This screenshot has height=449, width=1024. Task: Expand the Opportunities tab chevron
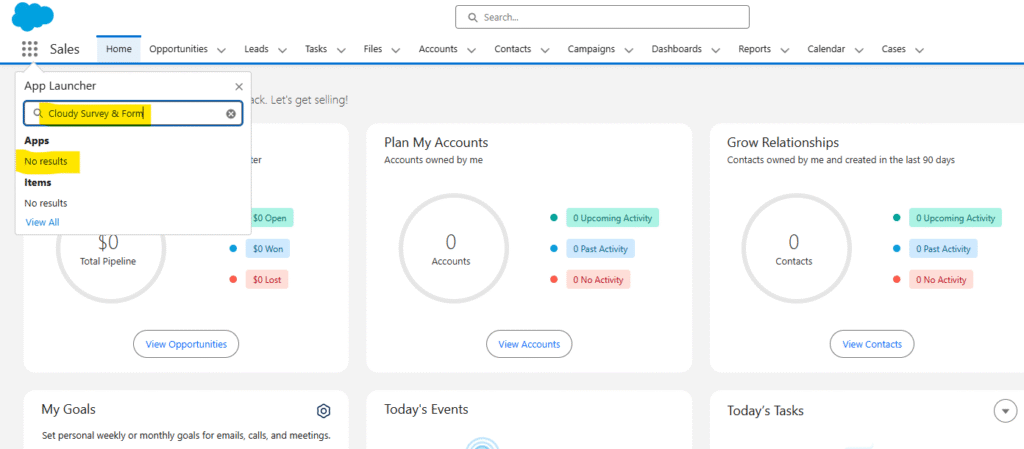tap(221, 50)
